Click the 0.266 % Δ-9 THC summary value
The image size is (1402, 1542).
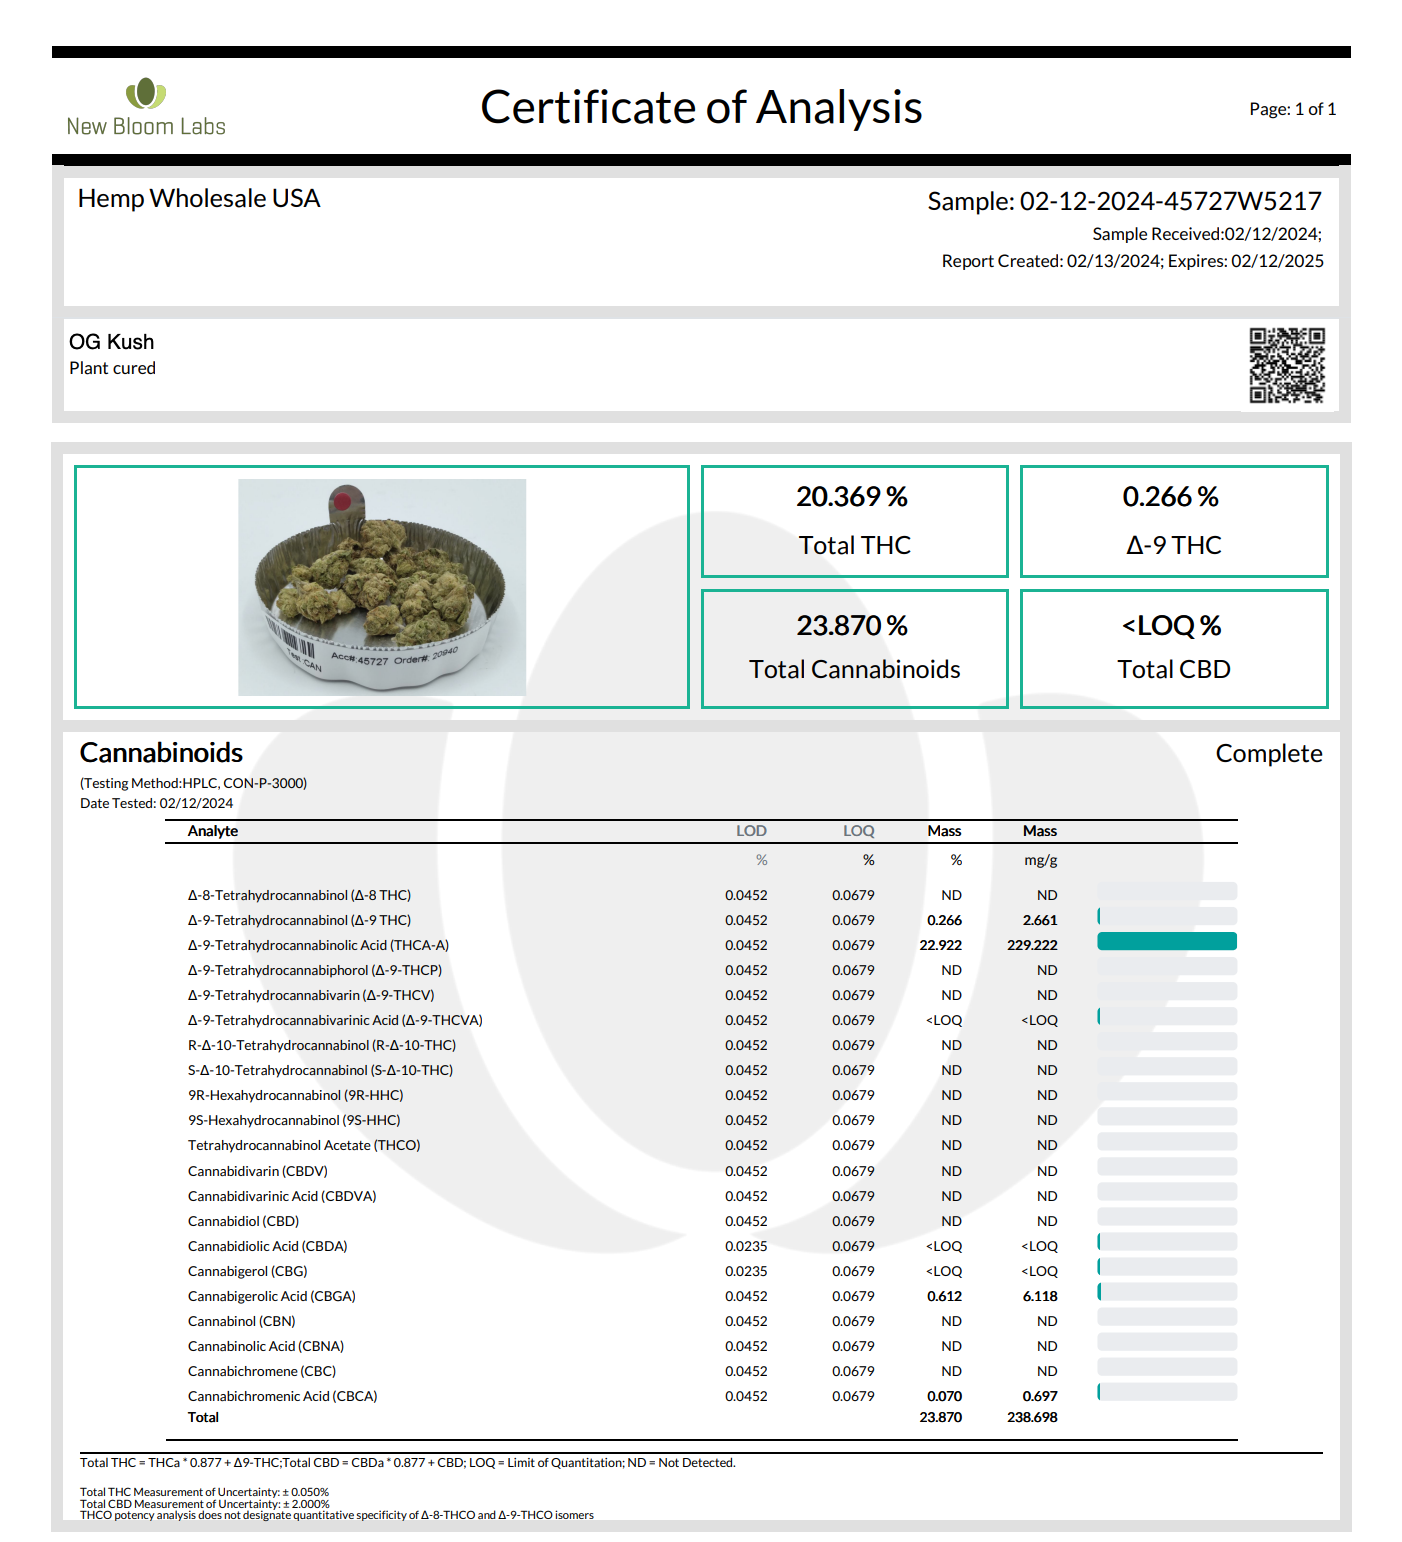(x=1171, y=497)
